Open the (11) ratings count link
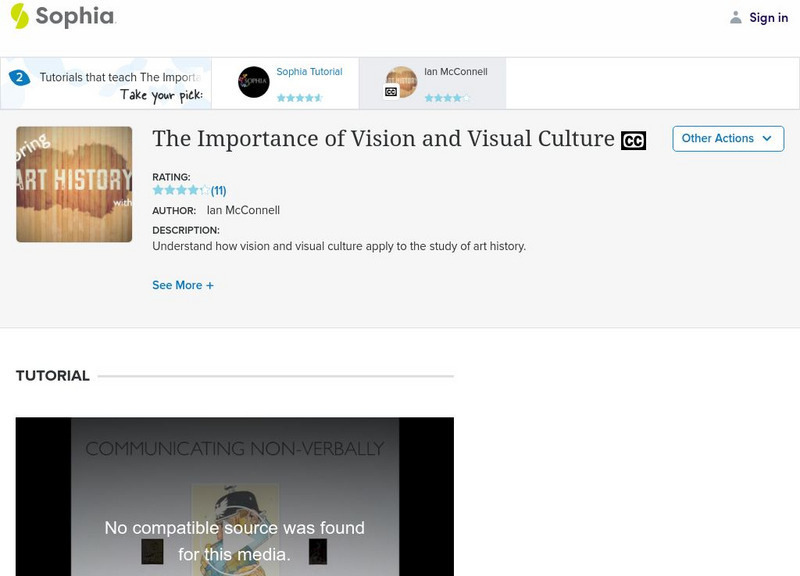Screen dimensions: 800x576 coord(219,190)
